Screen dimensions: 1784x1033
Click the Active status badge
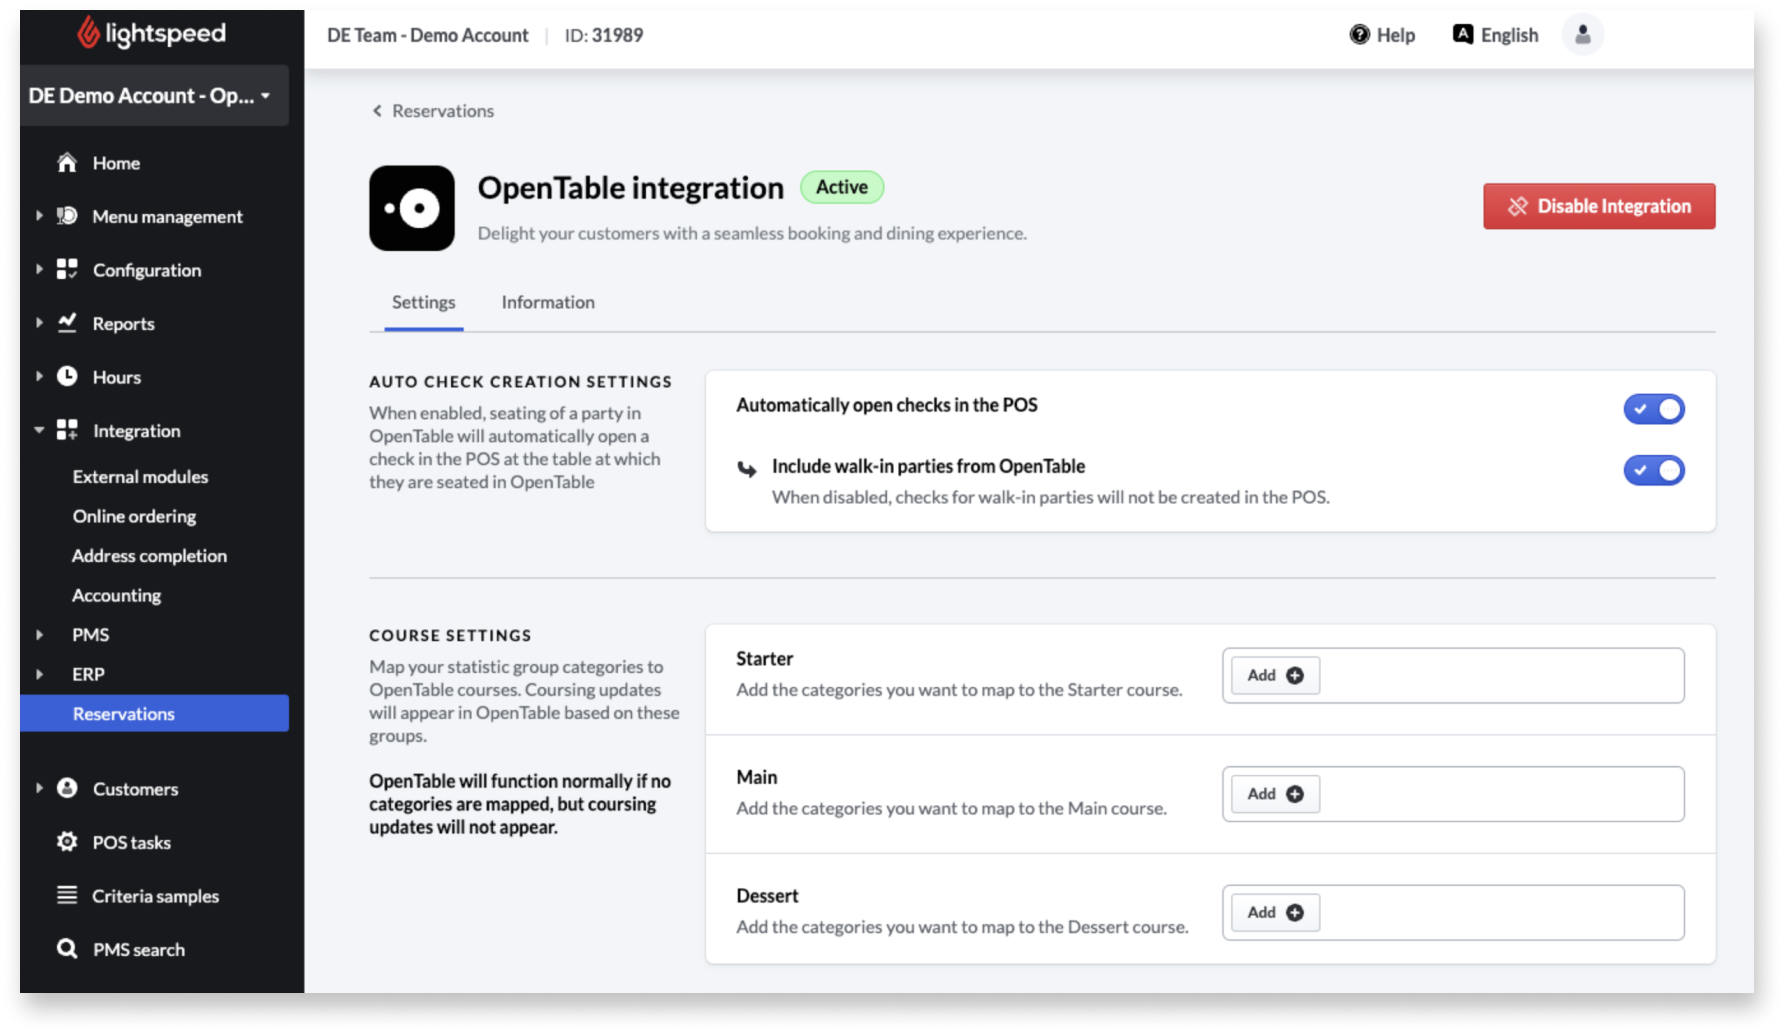pos(842,187)
